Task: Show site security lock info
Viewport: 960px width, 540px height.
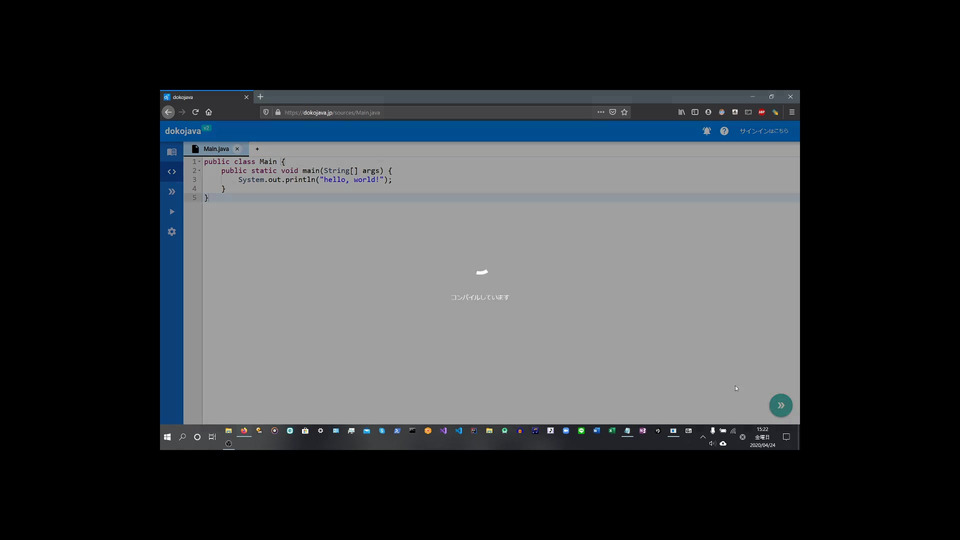Action: pos(278,112)
